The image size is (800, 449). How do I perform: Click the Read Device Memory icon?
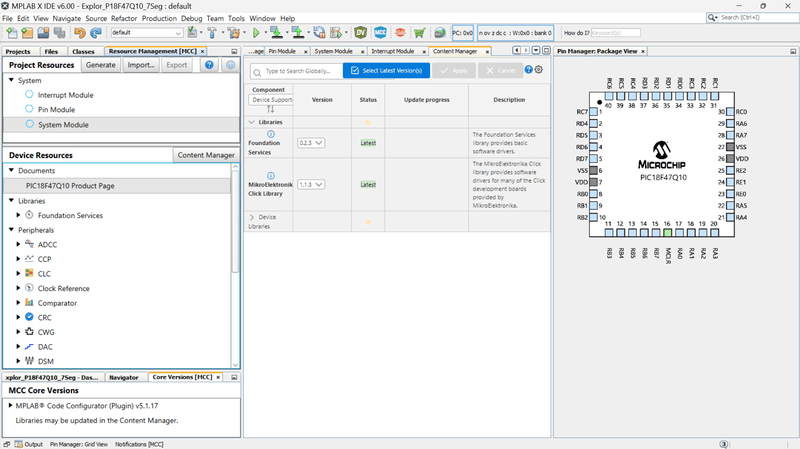298,33
